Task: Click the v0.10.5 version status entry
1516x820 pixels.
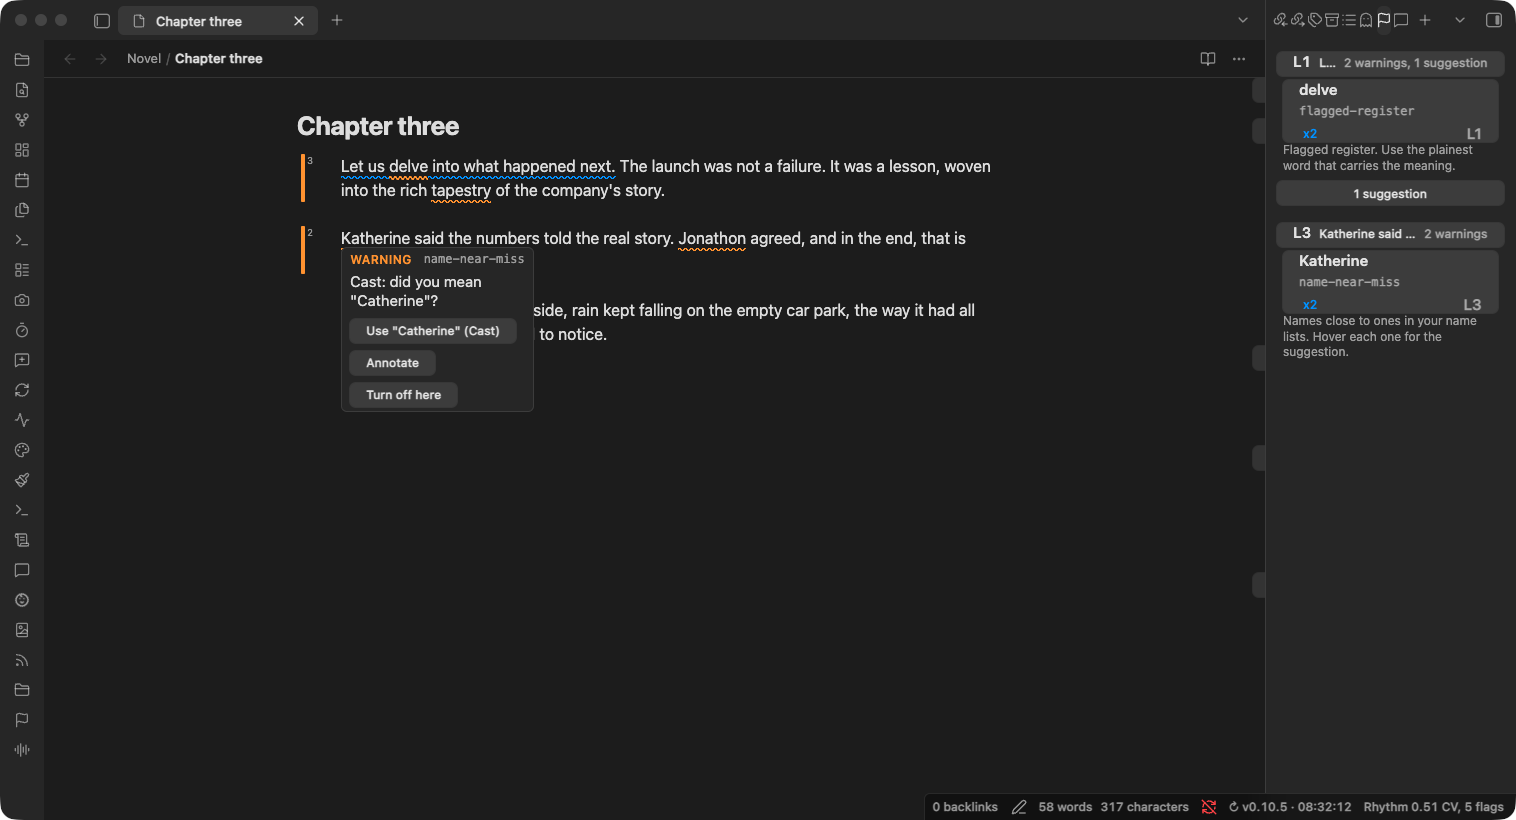Action: coord(1290,807)
